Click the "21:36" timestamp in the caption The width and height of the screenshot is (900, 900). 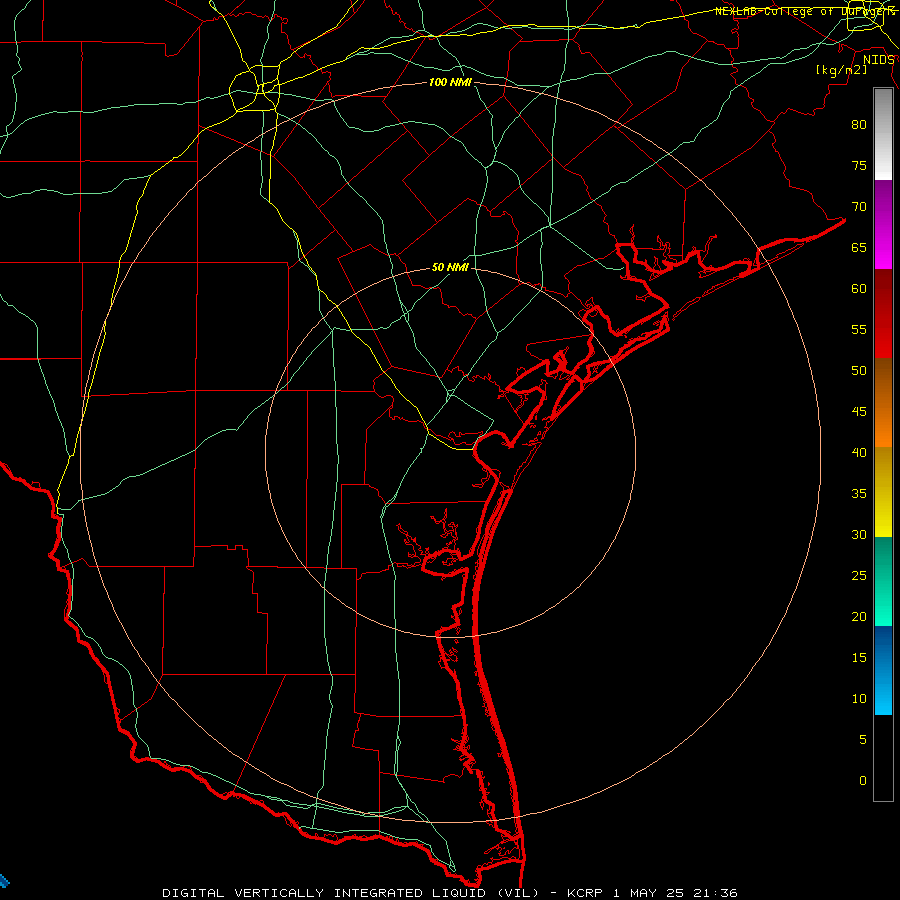pyautogui.click(x=717, y=893)
